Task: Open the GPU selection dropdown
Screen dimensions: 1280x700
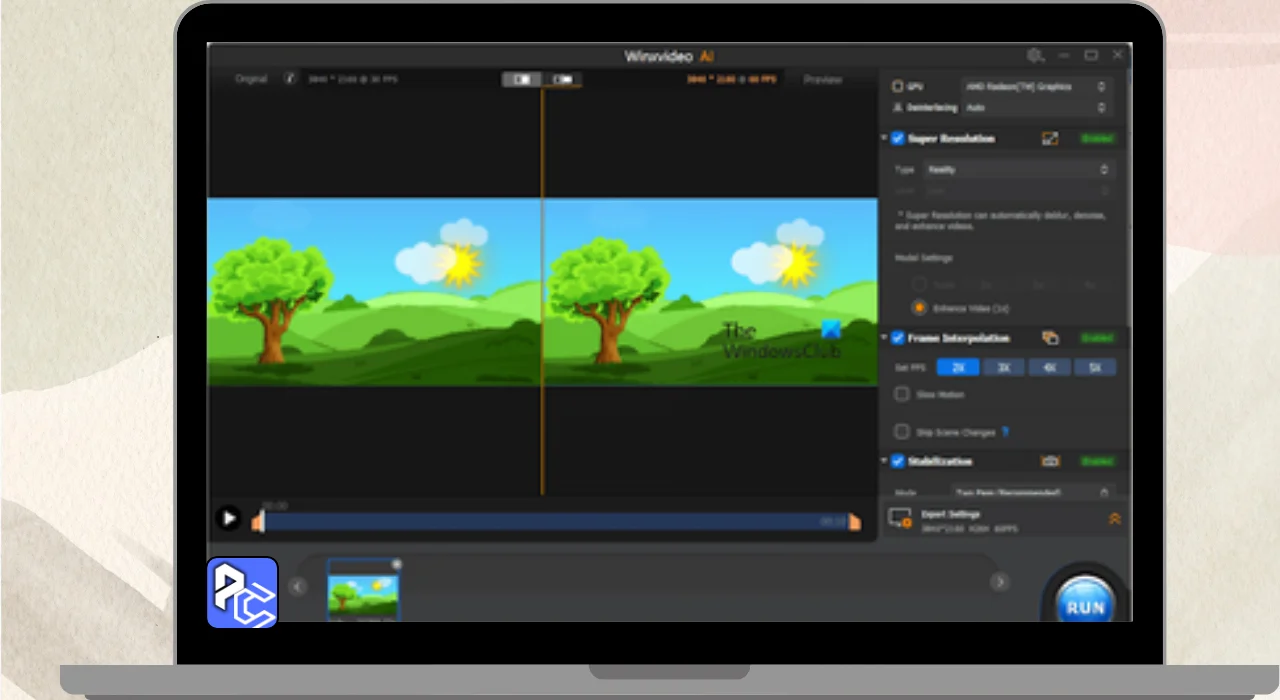Action: 1036,87
